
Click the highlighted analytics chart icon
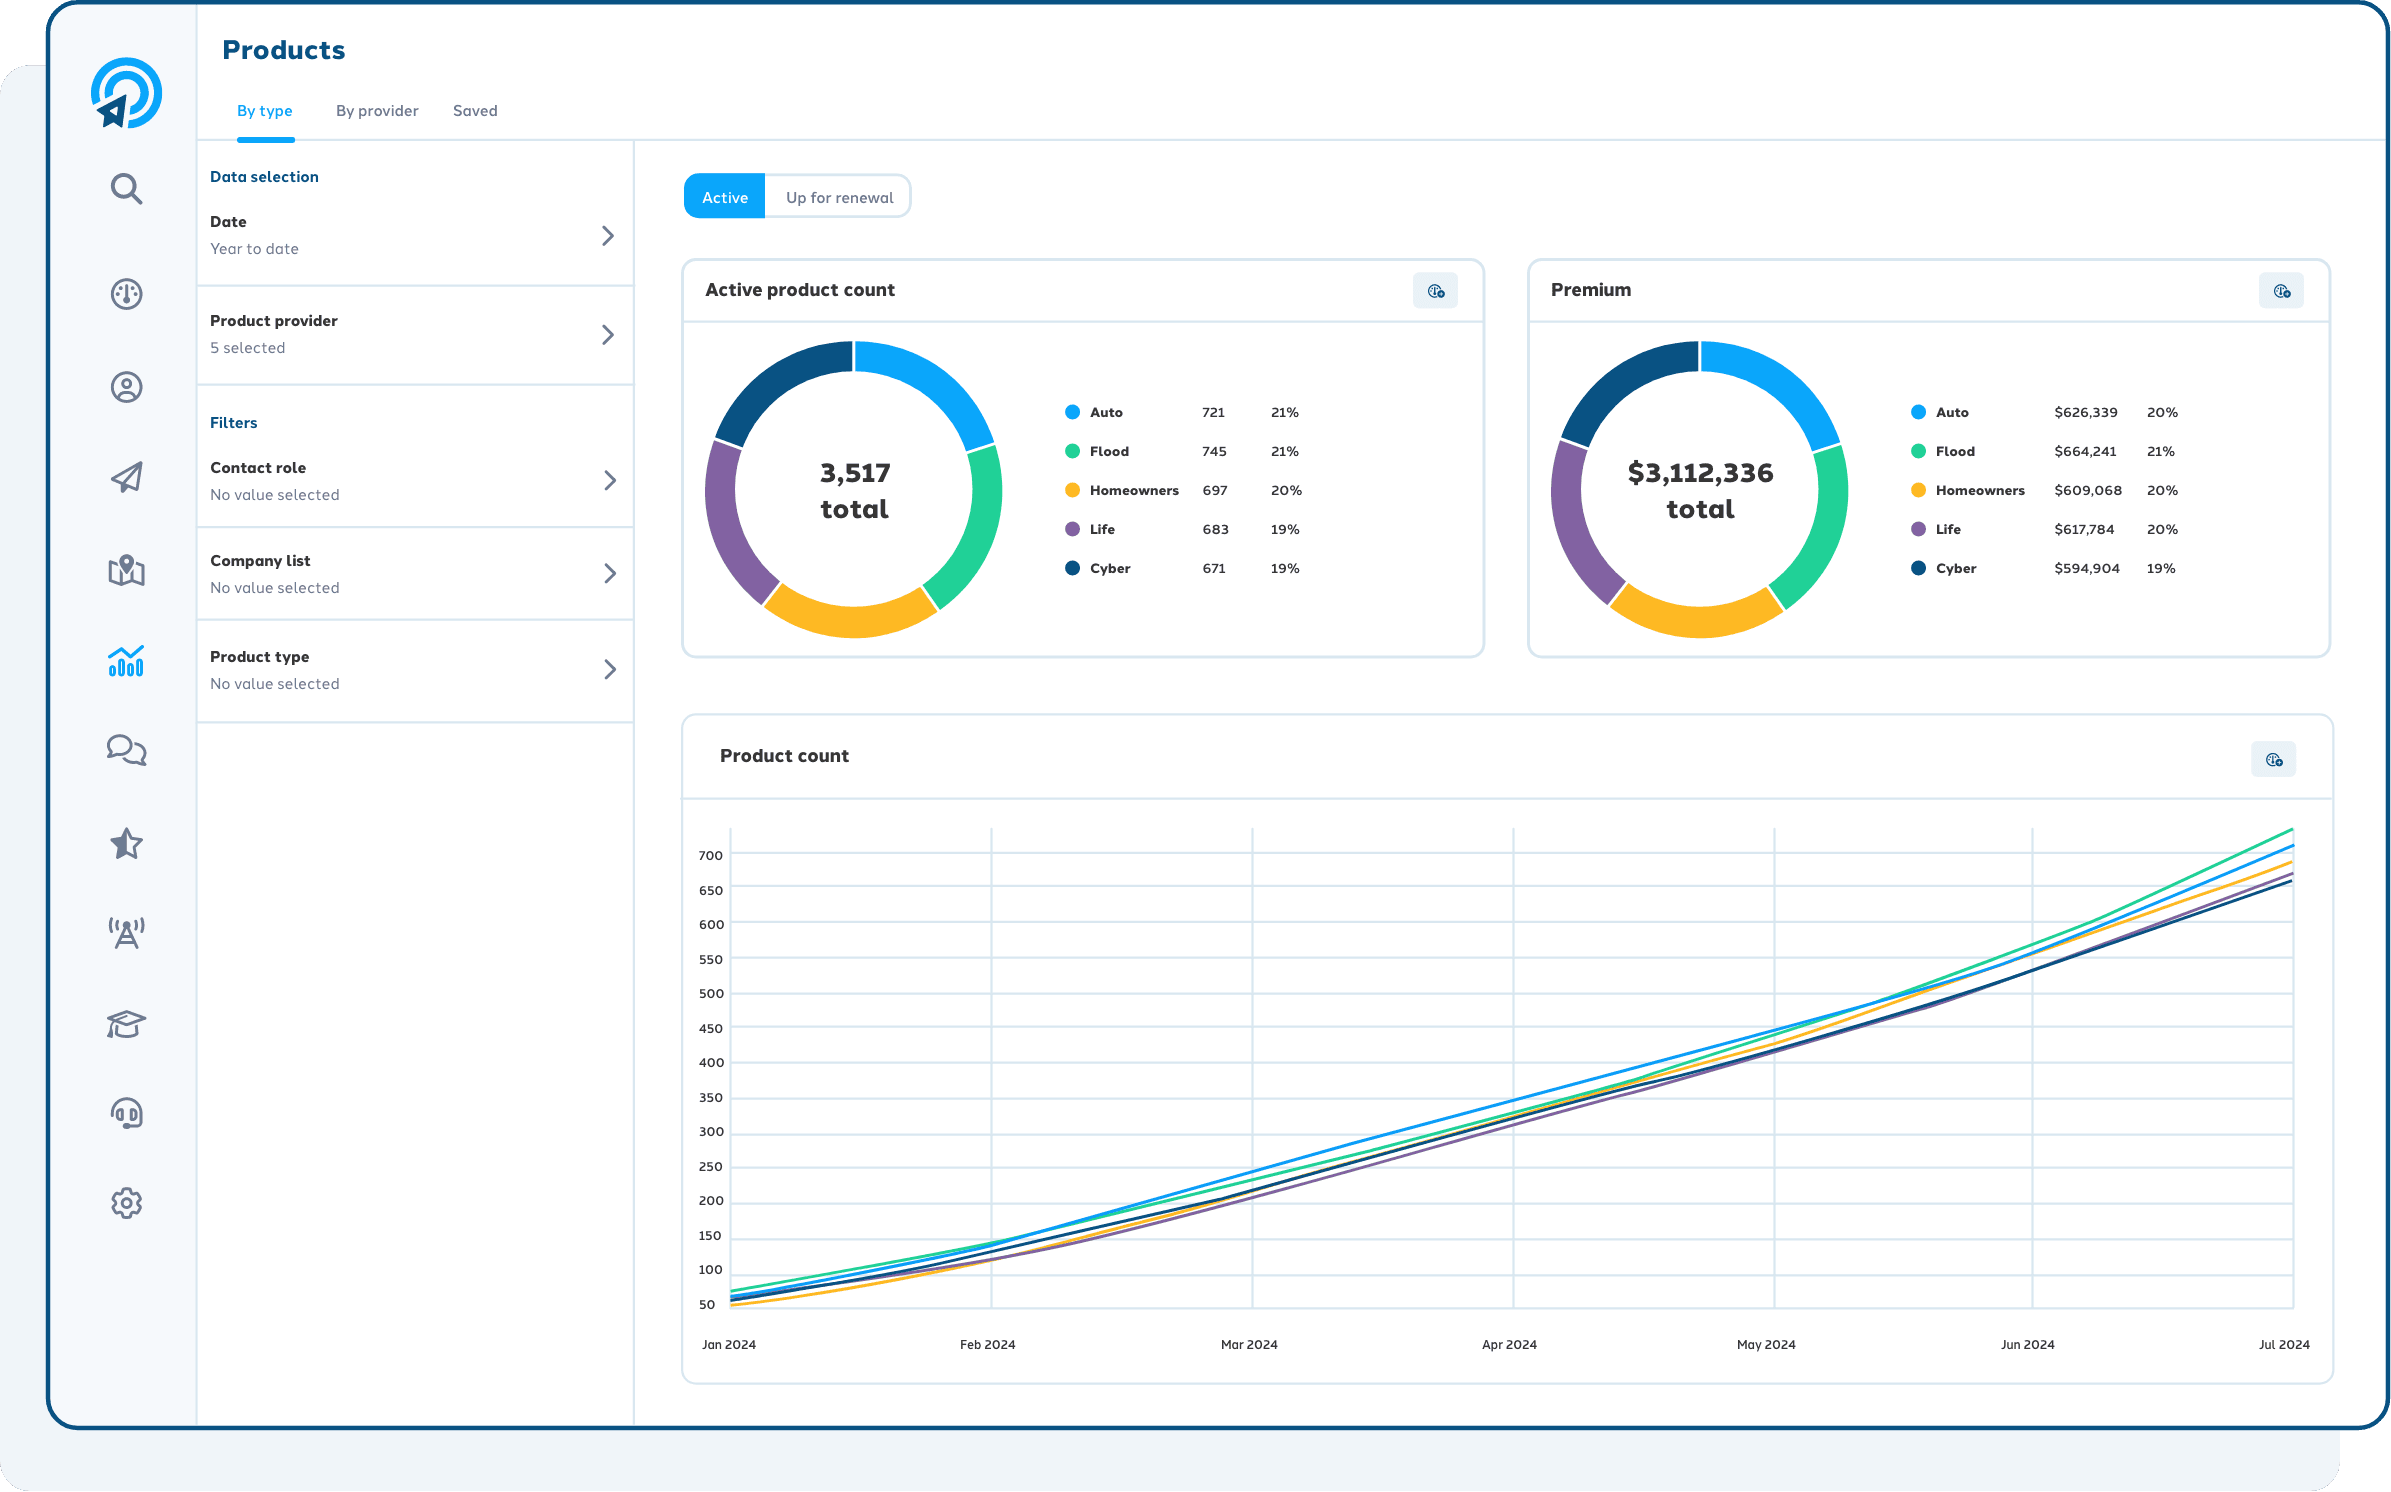tap(126, 661)
